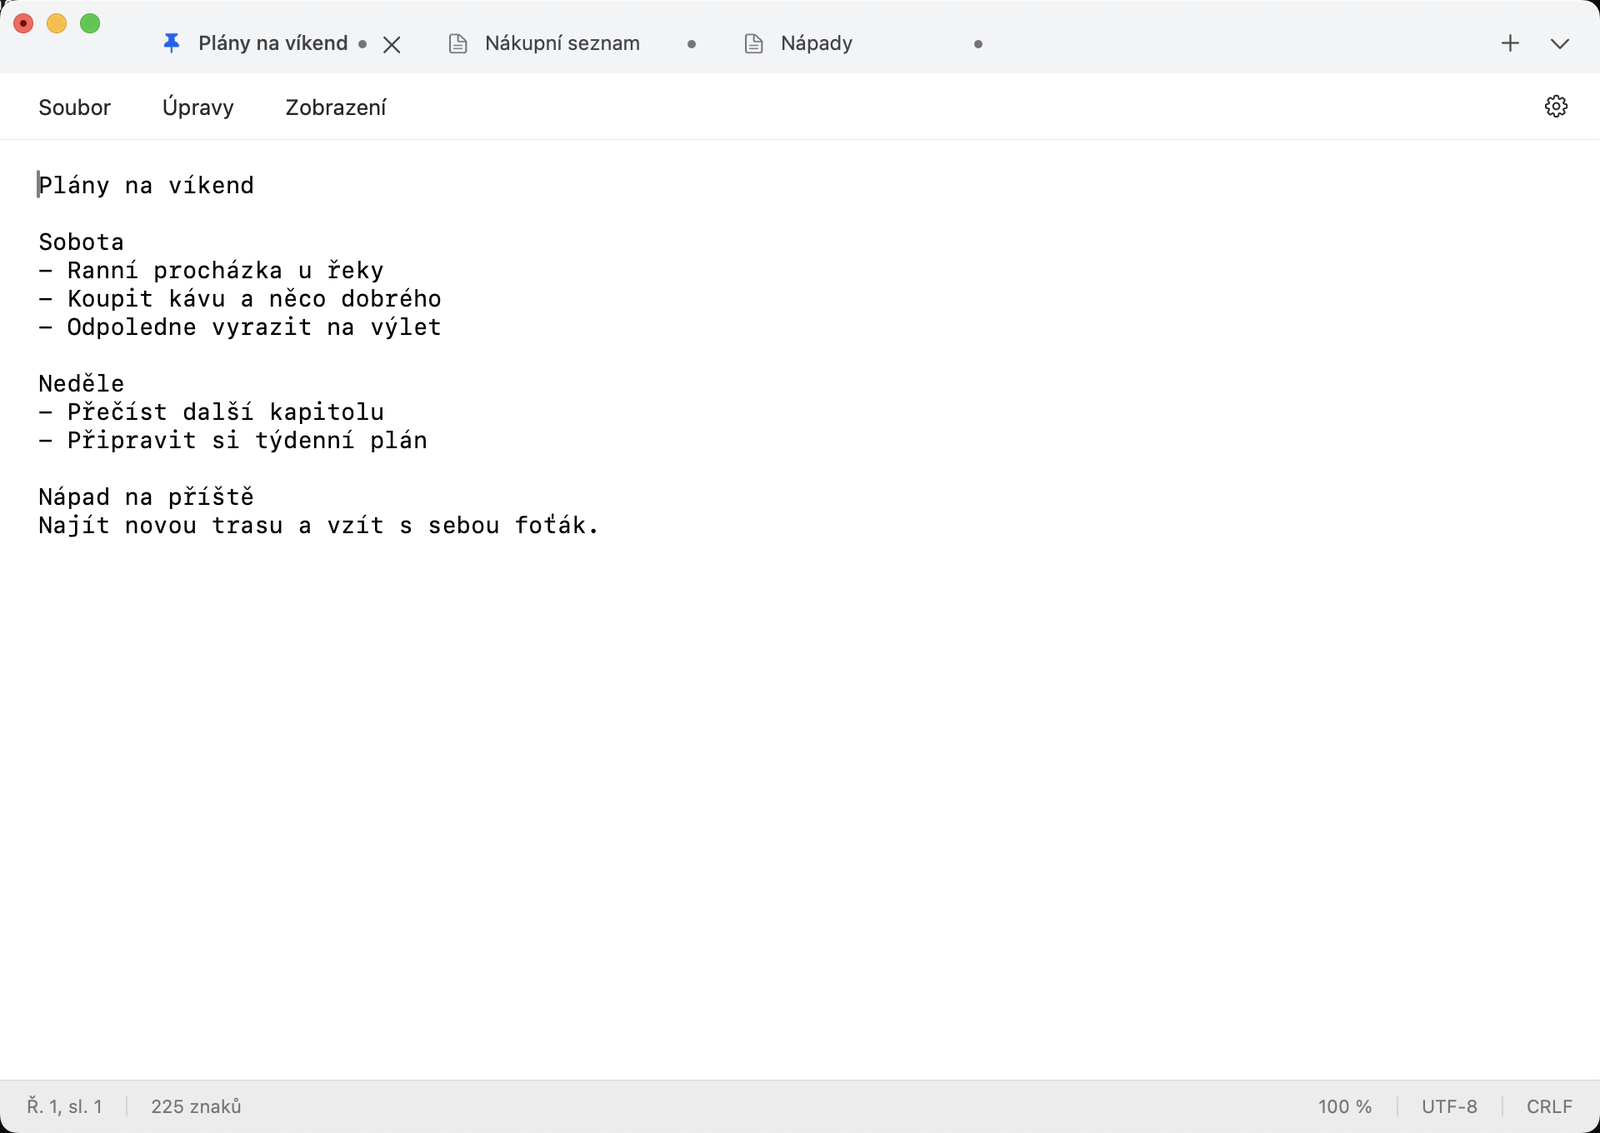The height and width of the screenshot is (1133, 1600).
Task: Expand the tab list chevron
Action: pos(1560,44)
